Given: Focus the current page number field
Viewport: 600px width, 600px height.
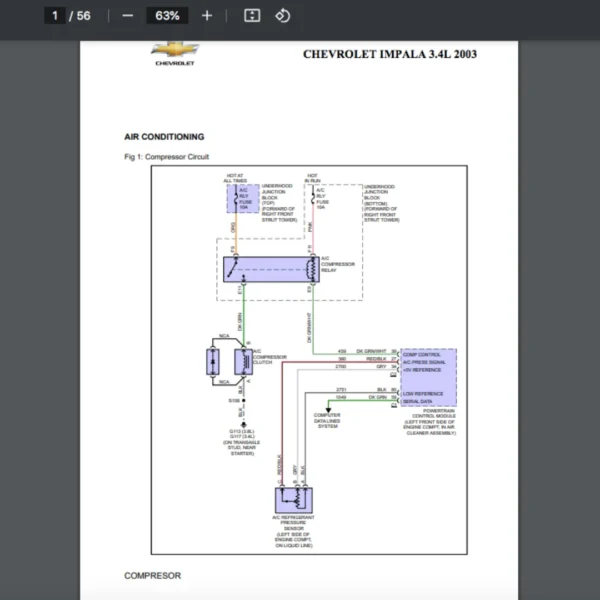Looking at the screenshot, I should tap(55, 16).
